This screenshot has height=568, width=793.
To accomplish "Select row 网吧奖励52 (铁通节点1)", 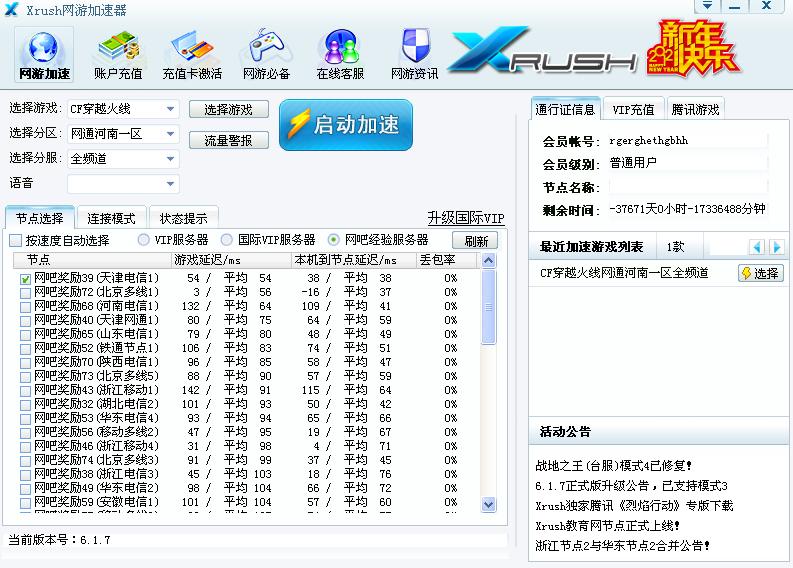I will pos(247,348).
